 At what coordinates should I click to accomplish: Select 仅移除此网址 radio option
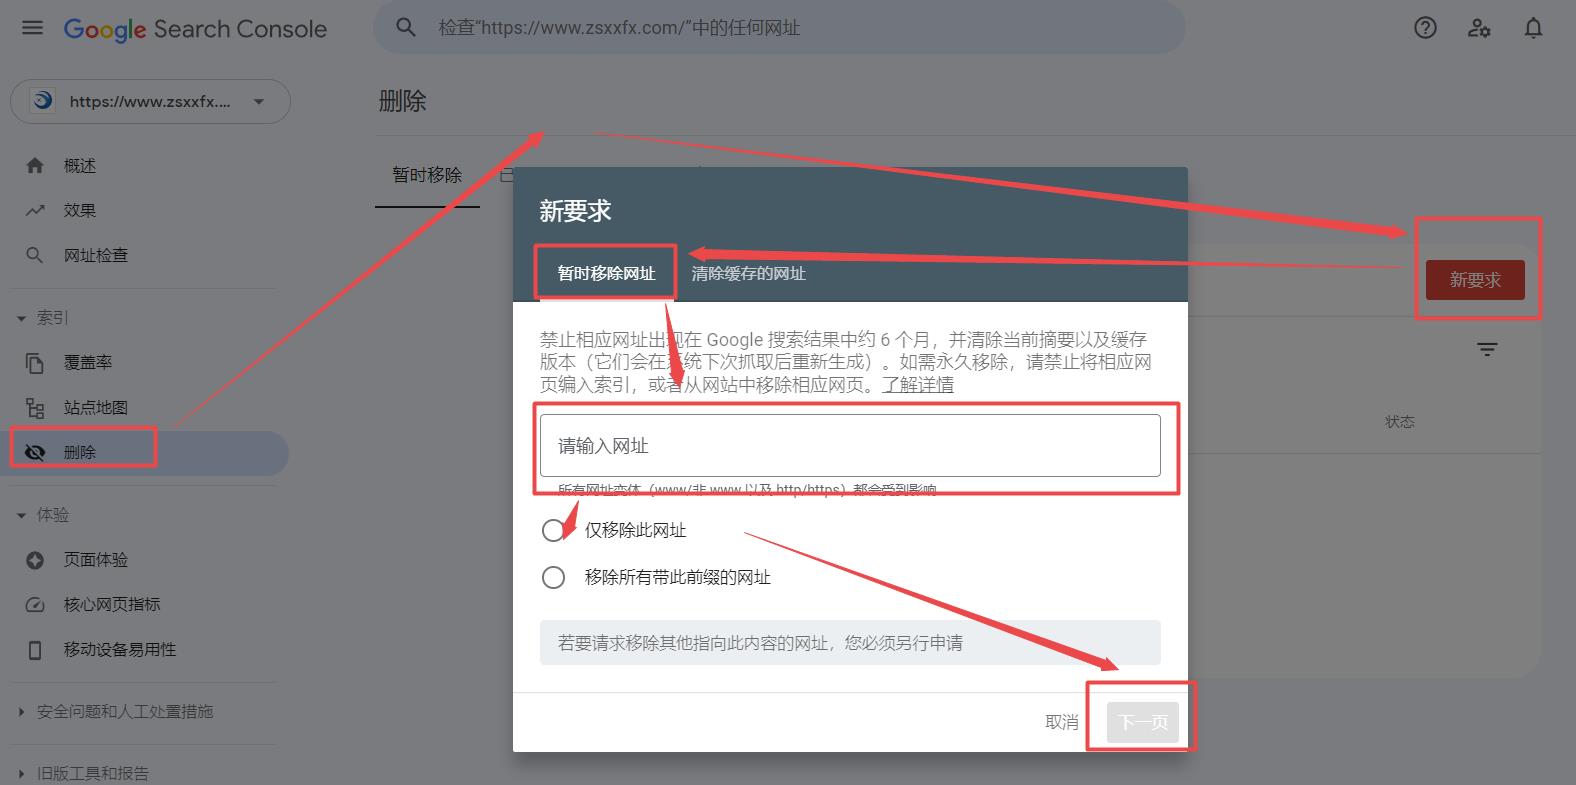(x=553, y=530)
